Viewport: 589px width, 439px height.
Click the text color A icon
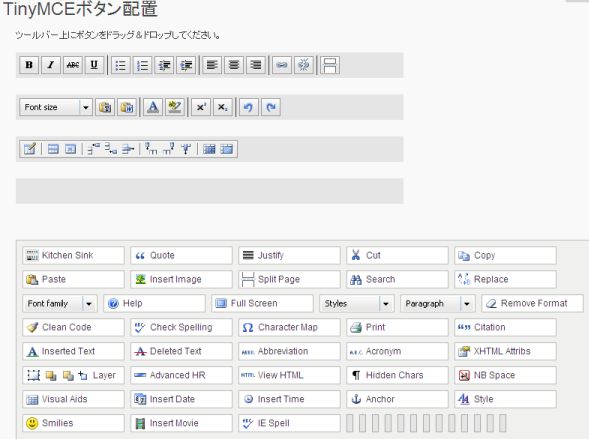coord(153,107)
